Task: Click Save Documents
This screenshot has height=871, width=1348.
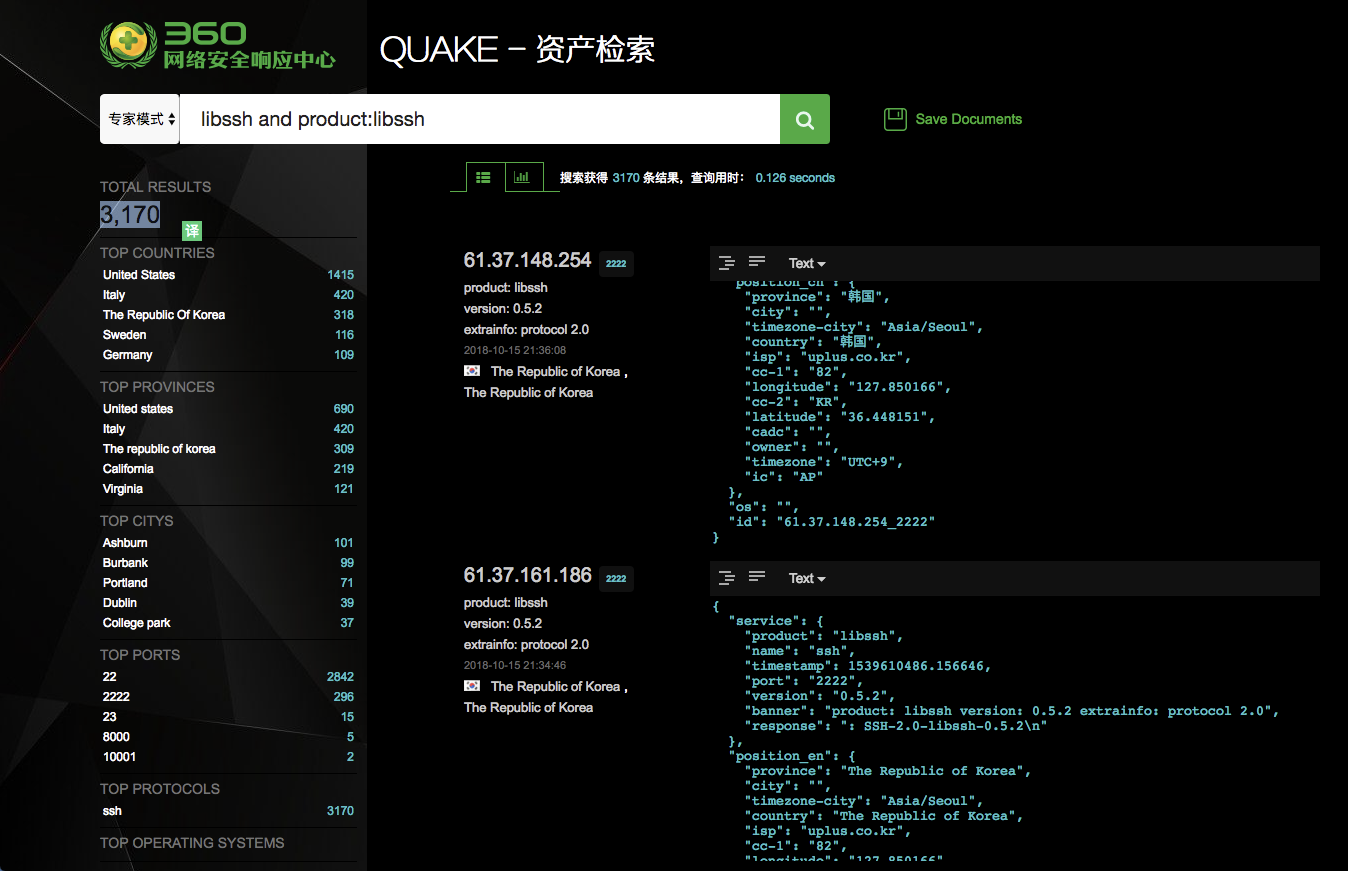Action: coord(953,119)
